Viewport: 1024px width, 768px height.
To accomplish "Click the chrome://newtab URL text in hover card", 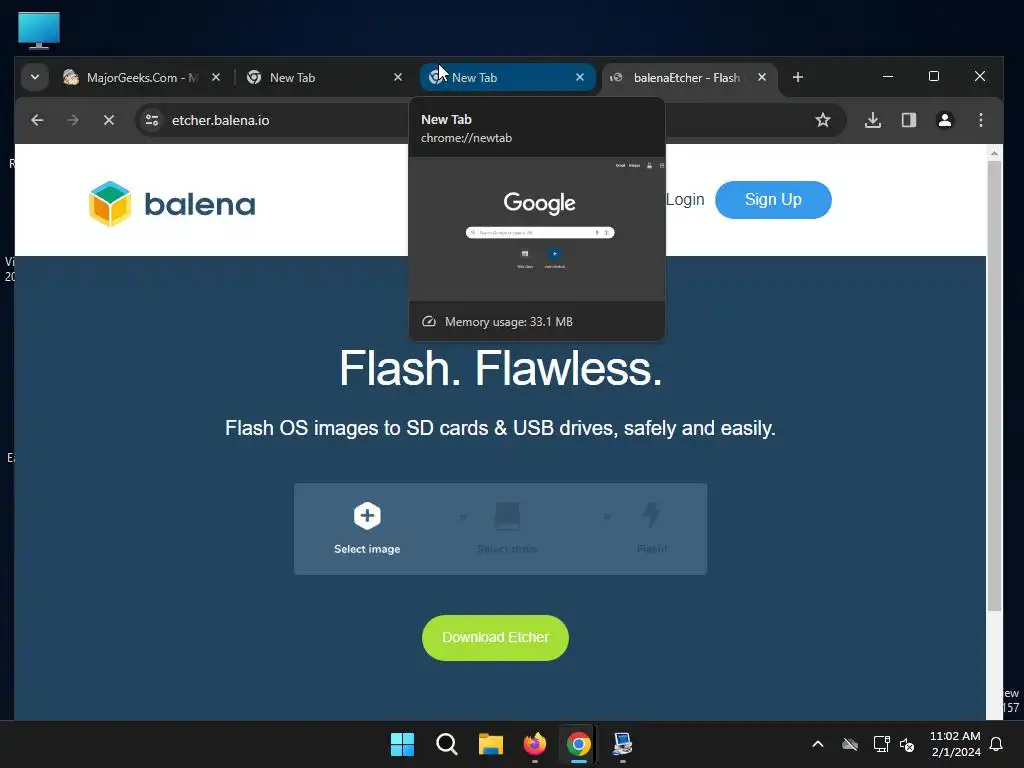I will click(466, 138).
